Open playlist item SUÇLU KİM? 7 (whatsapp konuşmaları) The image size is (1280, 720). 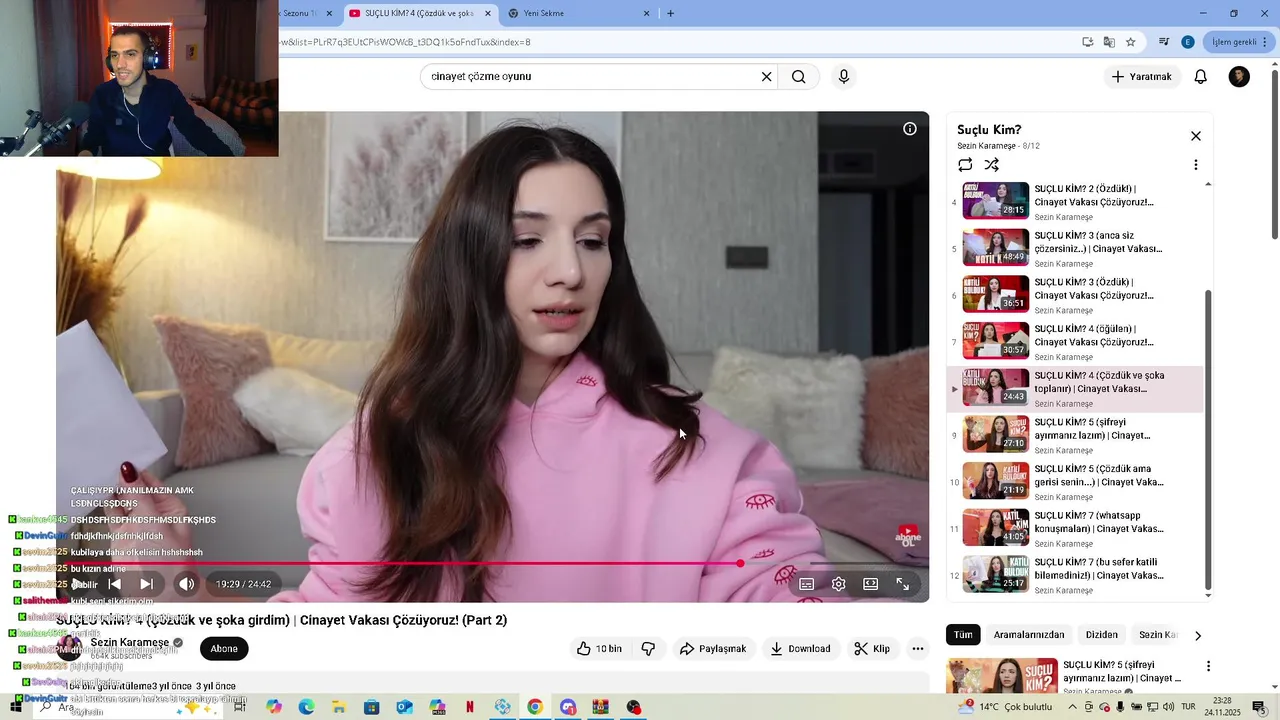[1075, 528]
